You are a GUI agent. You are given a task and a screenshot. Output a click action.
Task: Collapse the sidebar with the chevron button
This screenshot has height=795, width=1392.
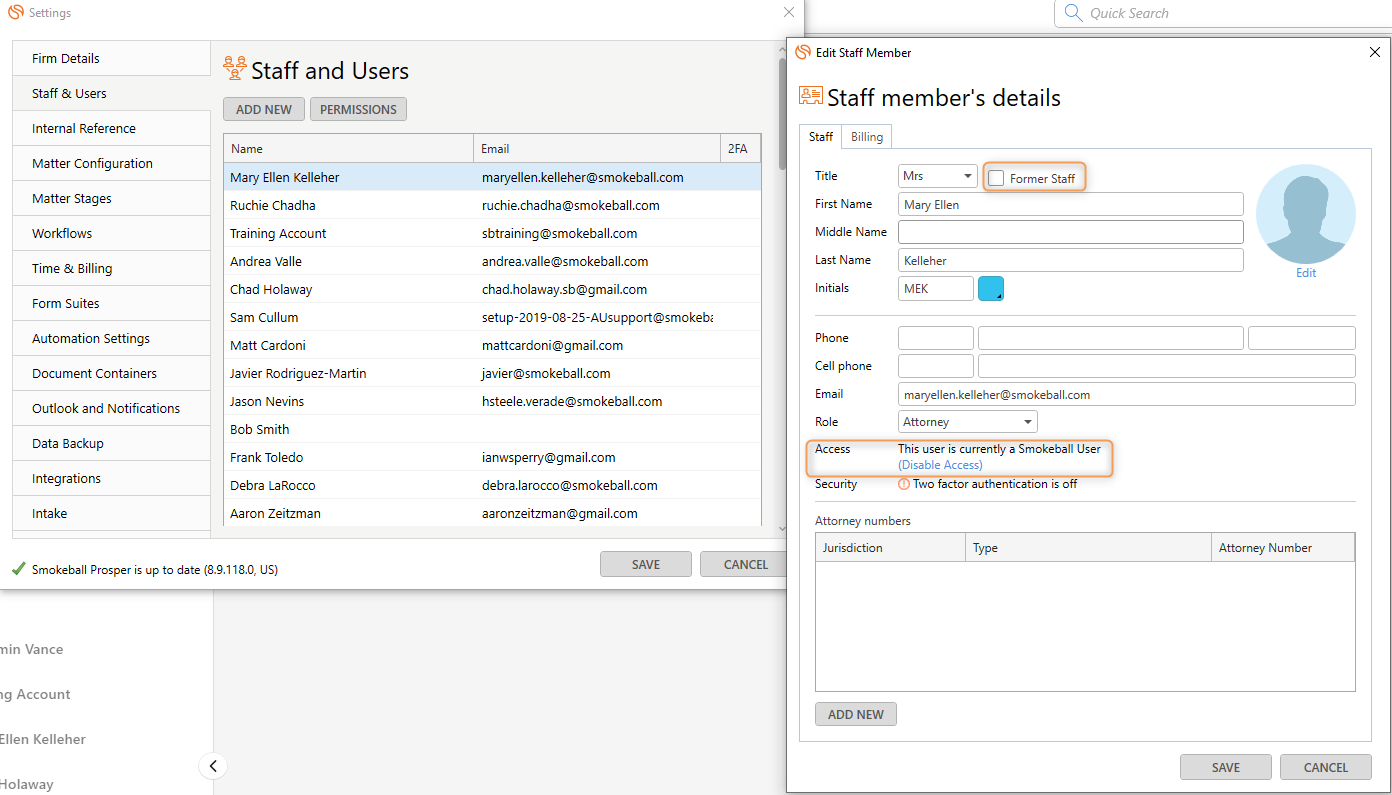213,766
